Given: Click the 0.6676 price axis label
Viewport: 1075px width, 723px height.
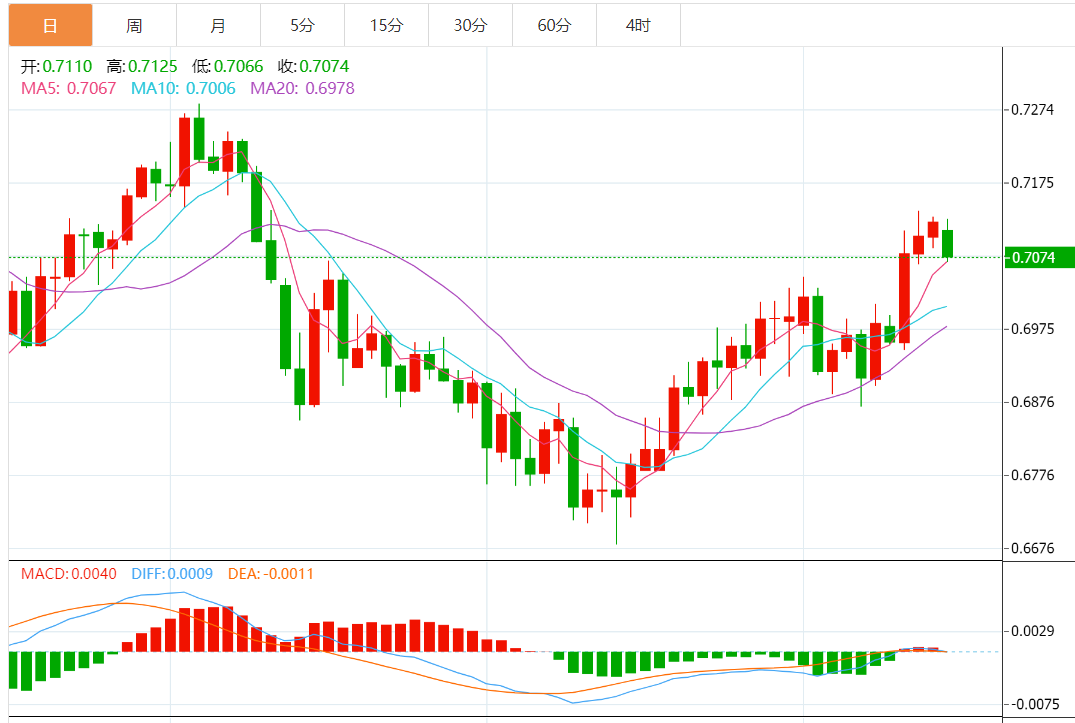Looking at the screenshot, I should click(1032, 548).
